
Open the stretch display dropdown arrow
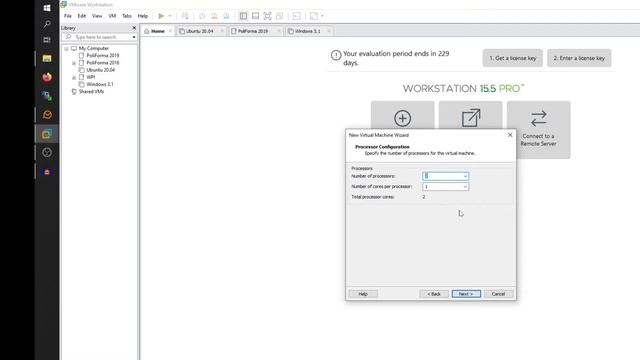(x=322, y=16)
